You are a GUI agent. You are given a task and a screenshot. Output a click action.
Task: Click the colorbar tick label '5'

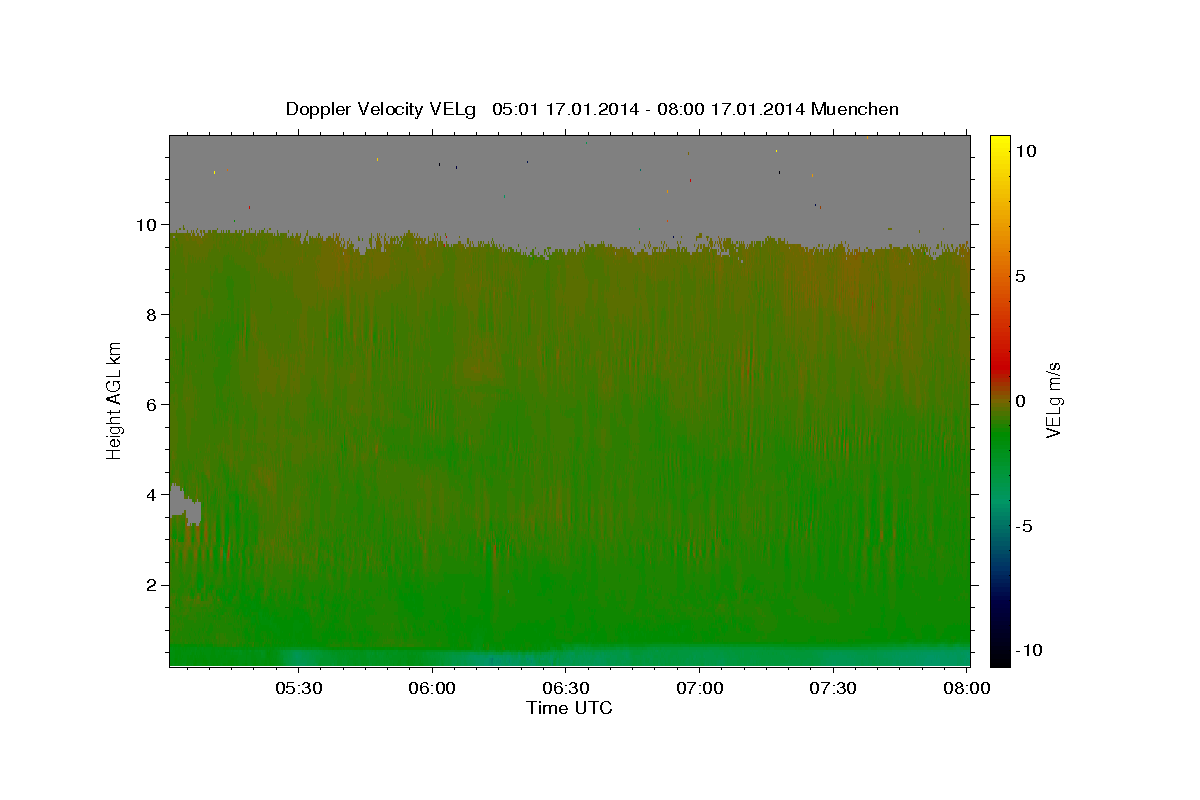pos(1021,276)
